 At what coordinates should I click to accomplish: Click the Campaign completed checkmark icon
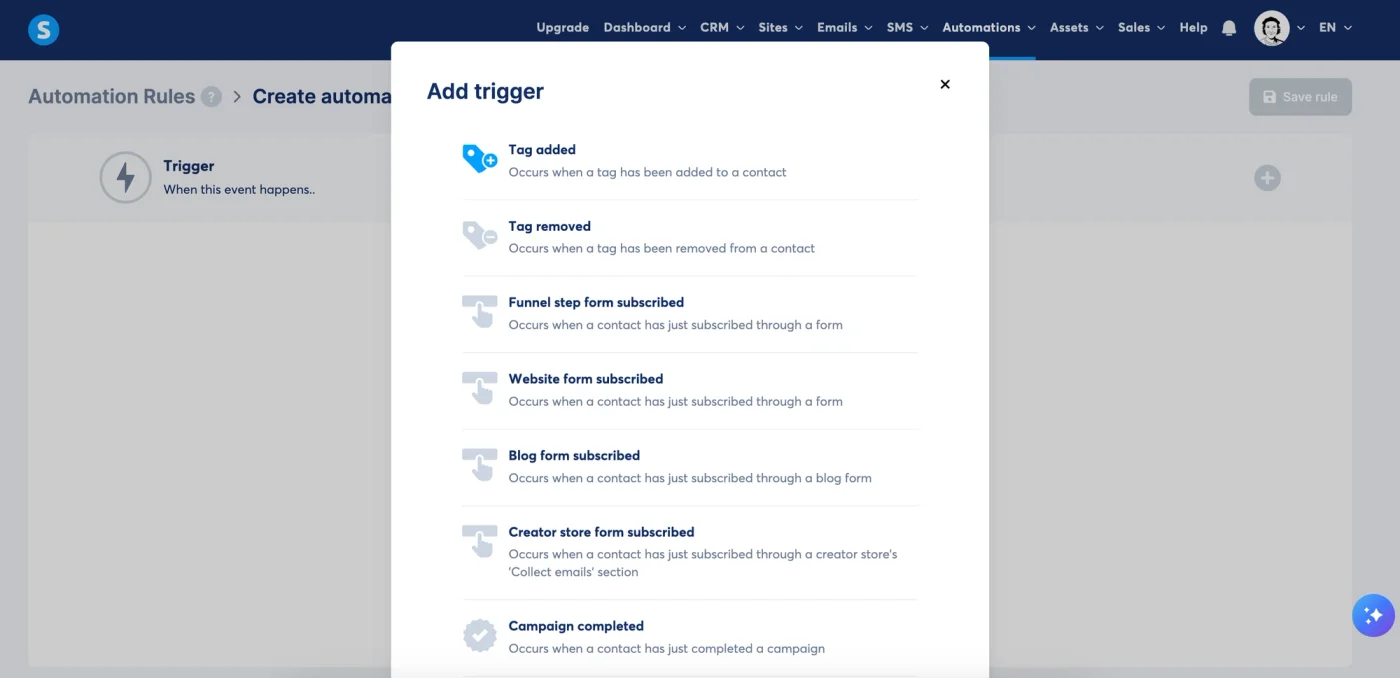[x=479, y=634]
